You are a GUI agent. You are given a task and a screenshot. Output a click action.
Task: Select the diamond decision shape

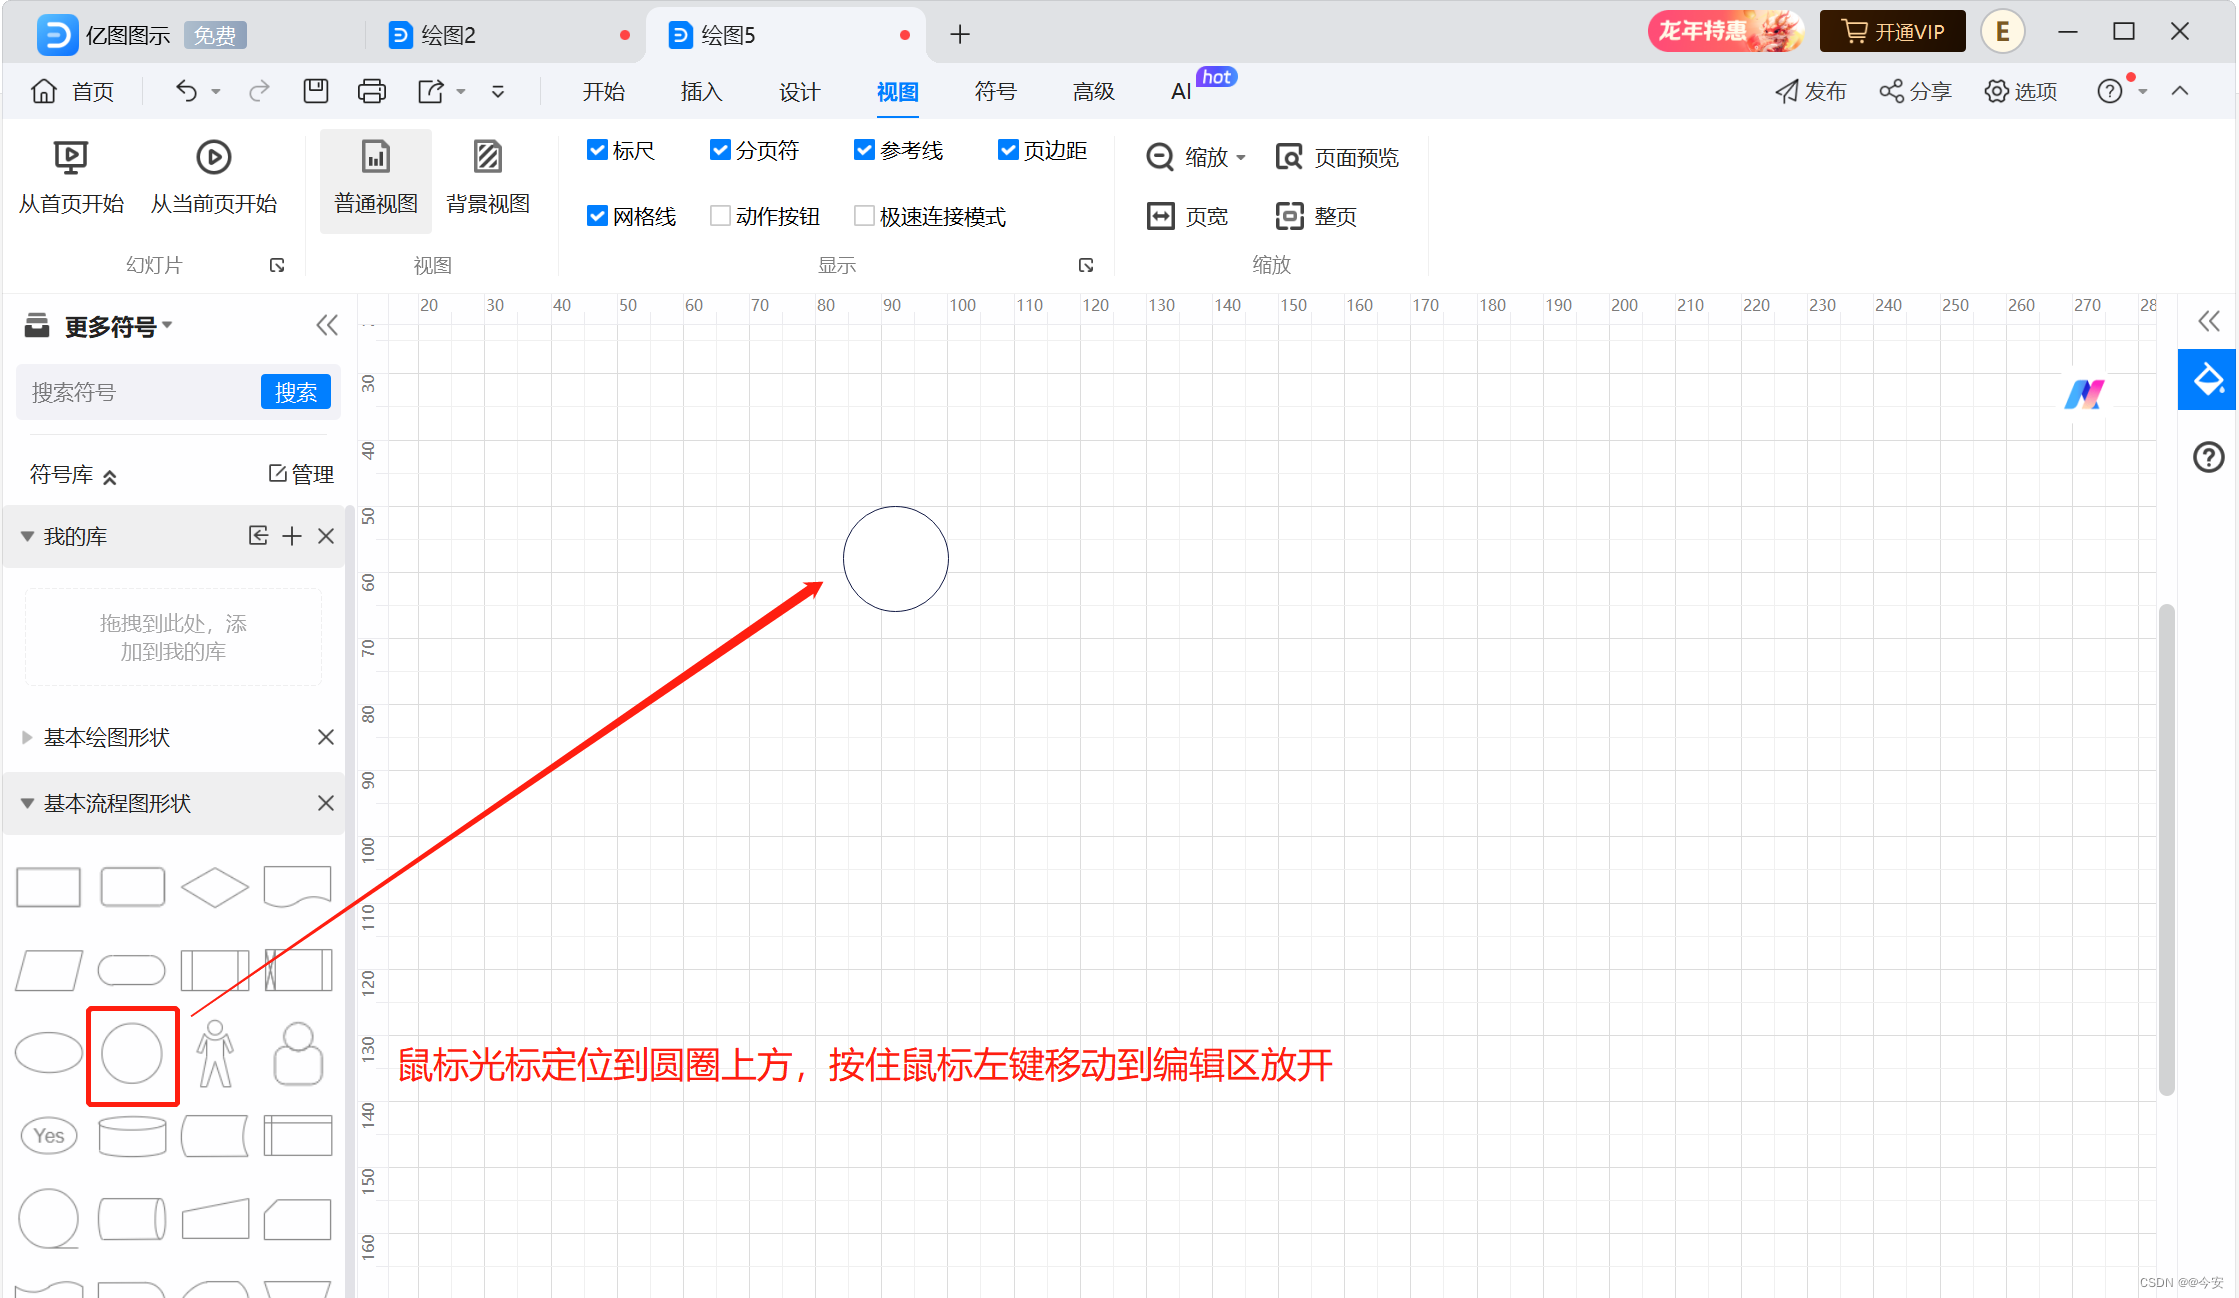(x=215, y=886)
